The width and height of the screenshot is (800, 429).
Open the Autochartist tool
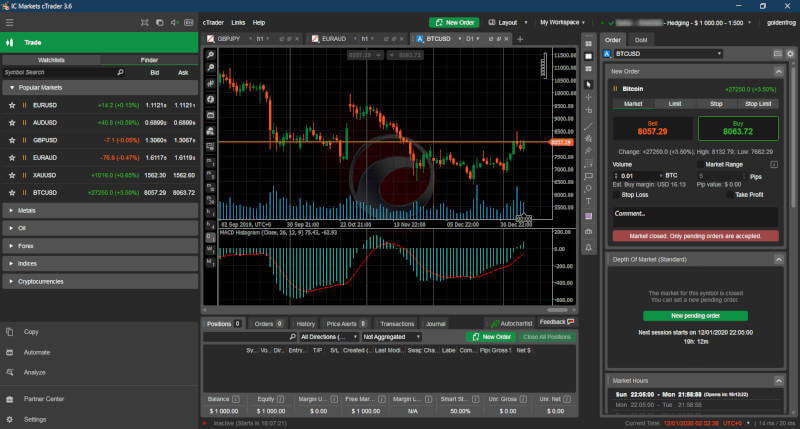[510, 324]
